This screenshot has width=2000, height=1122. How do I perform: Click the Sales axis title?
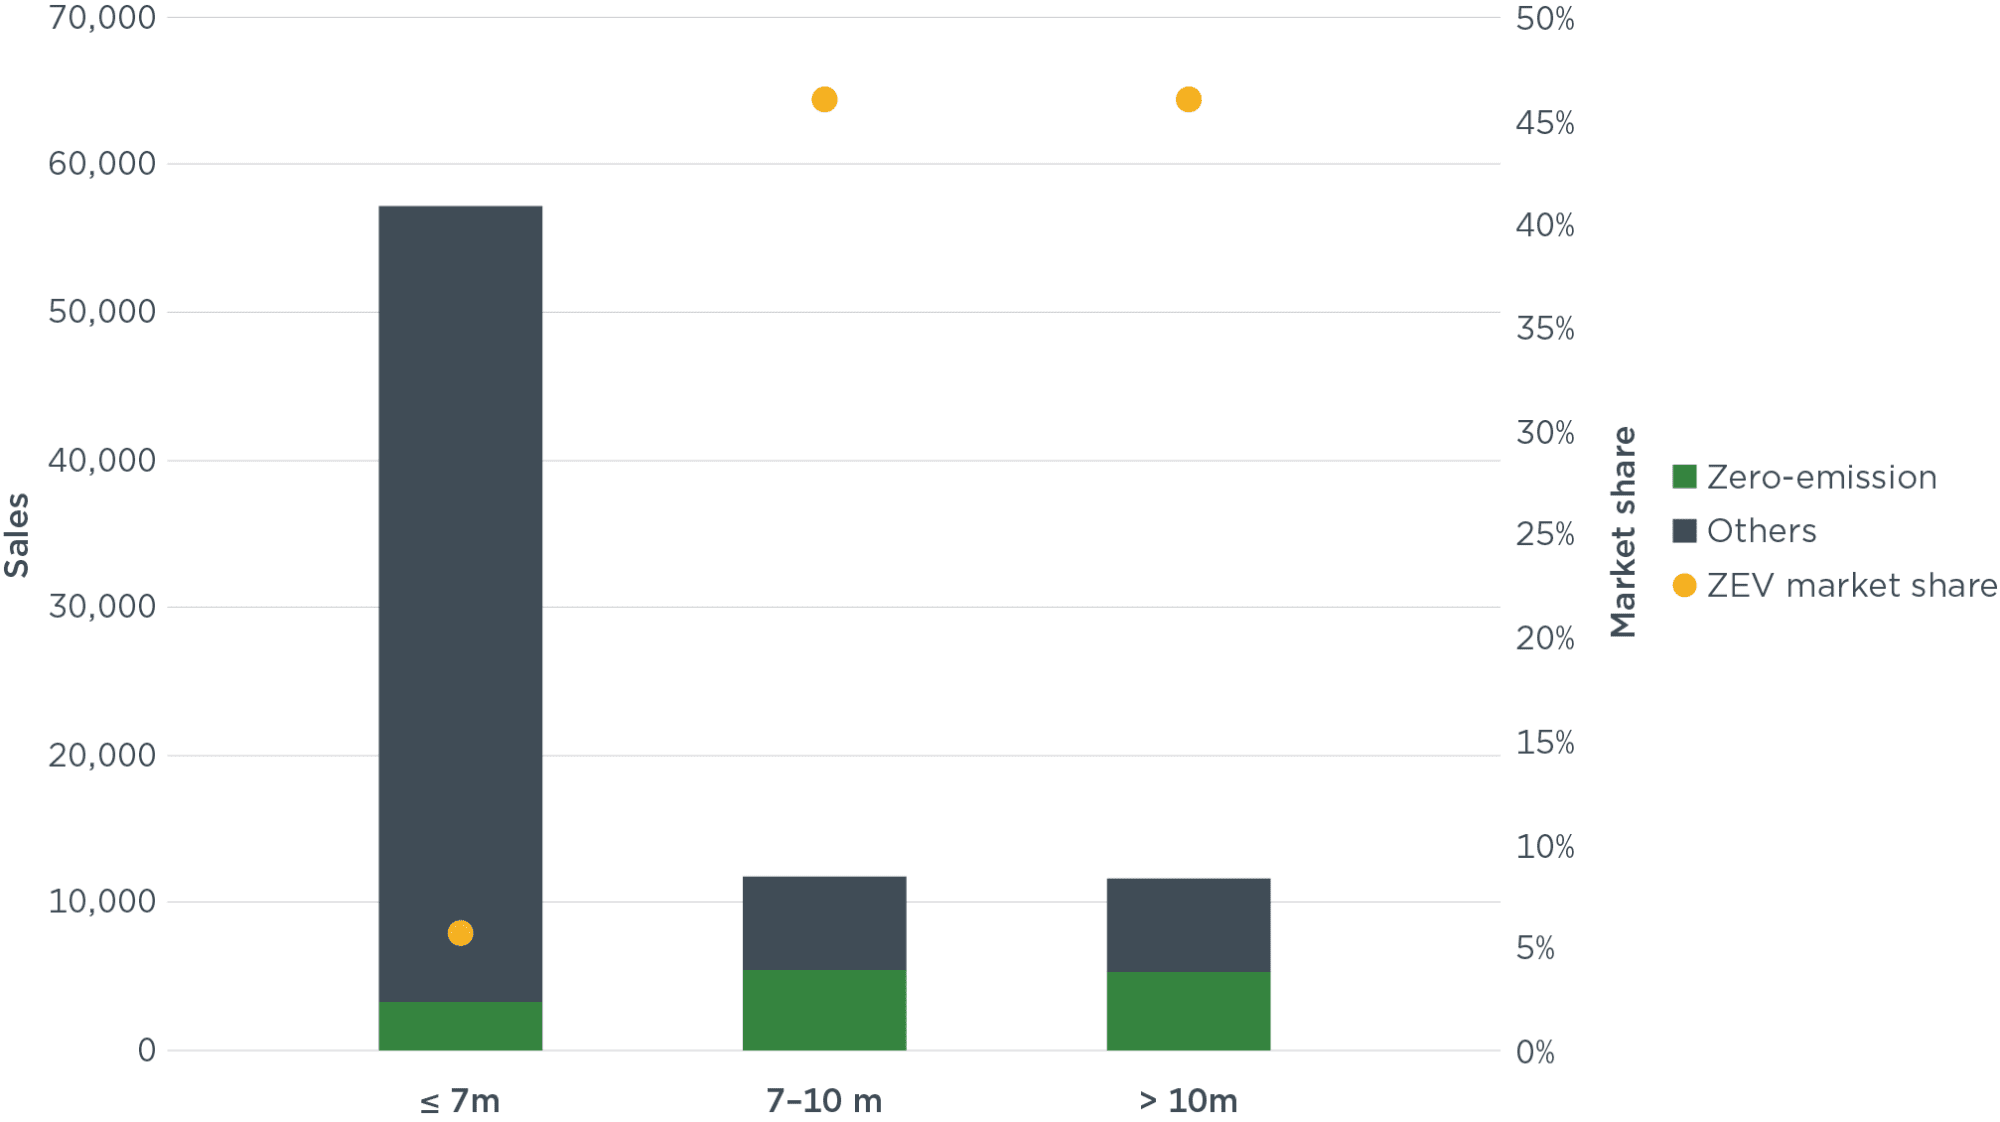[x=17, y=535]
